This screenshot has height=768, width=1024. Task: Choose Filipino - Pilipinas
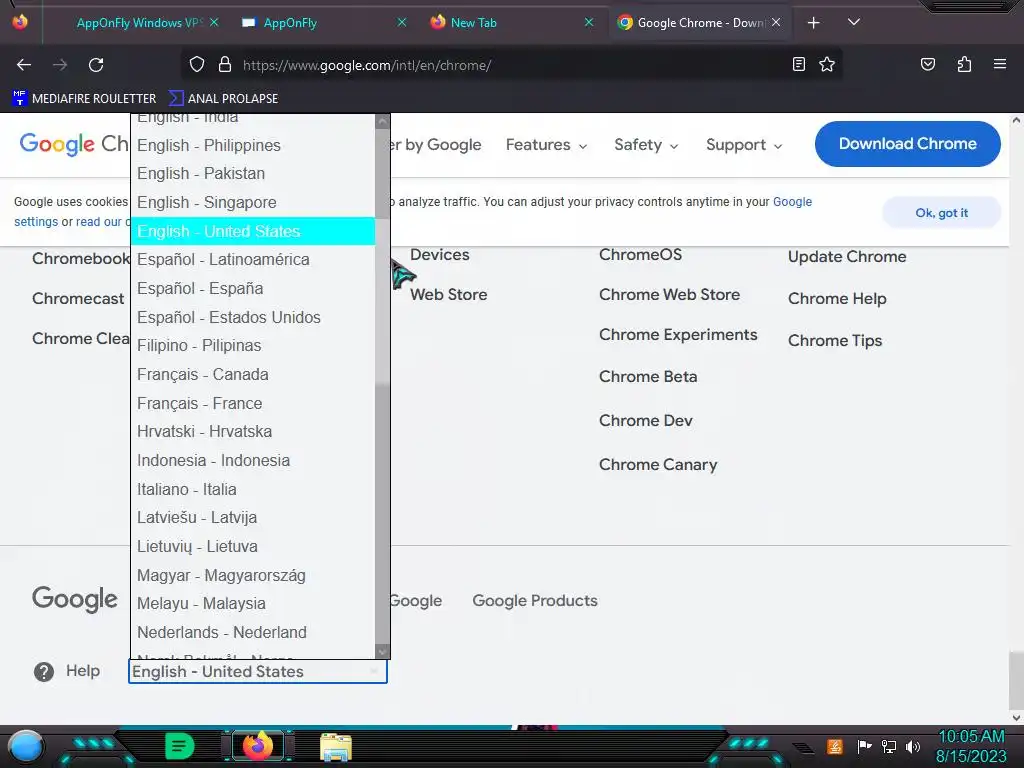(x=253, y=345)
